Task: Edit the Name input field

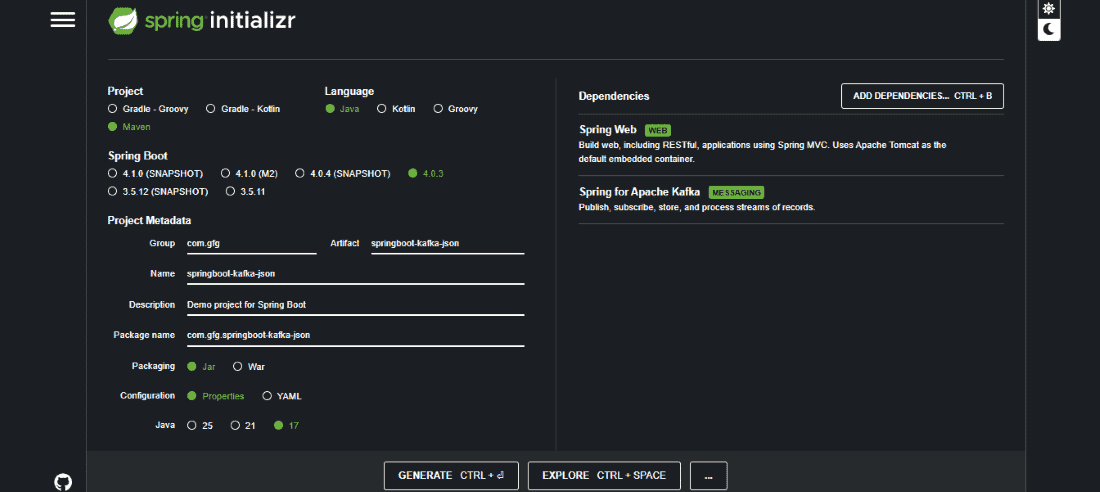Action: 356,274
